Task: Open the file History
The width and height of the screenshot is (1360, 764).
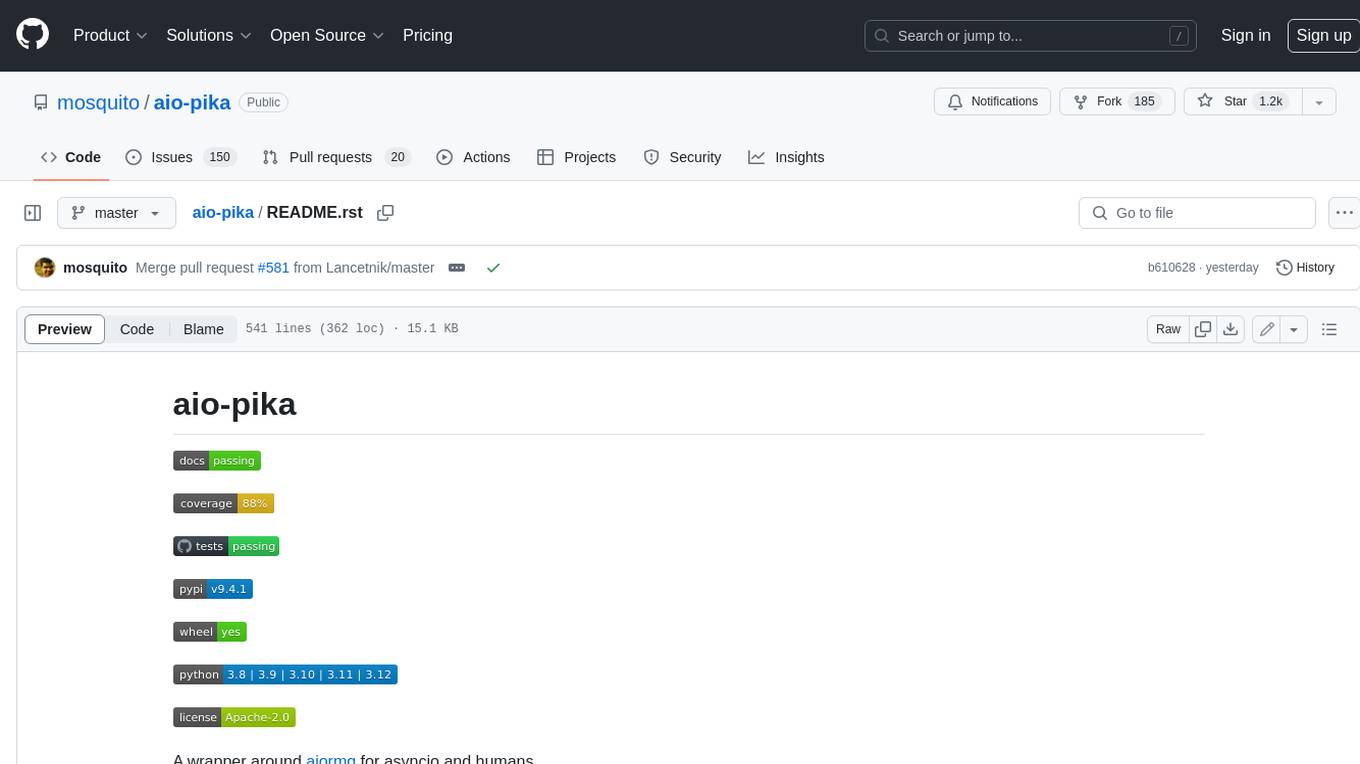Action: 1305,268
